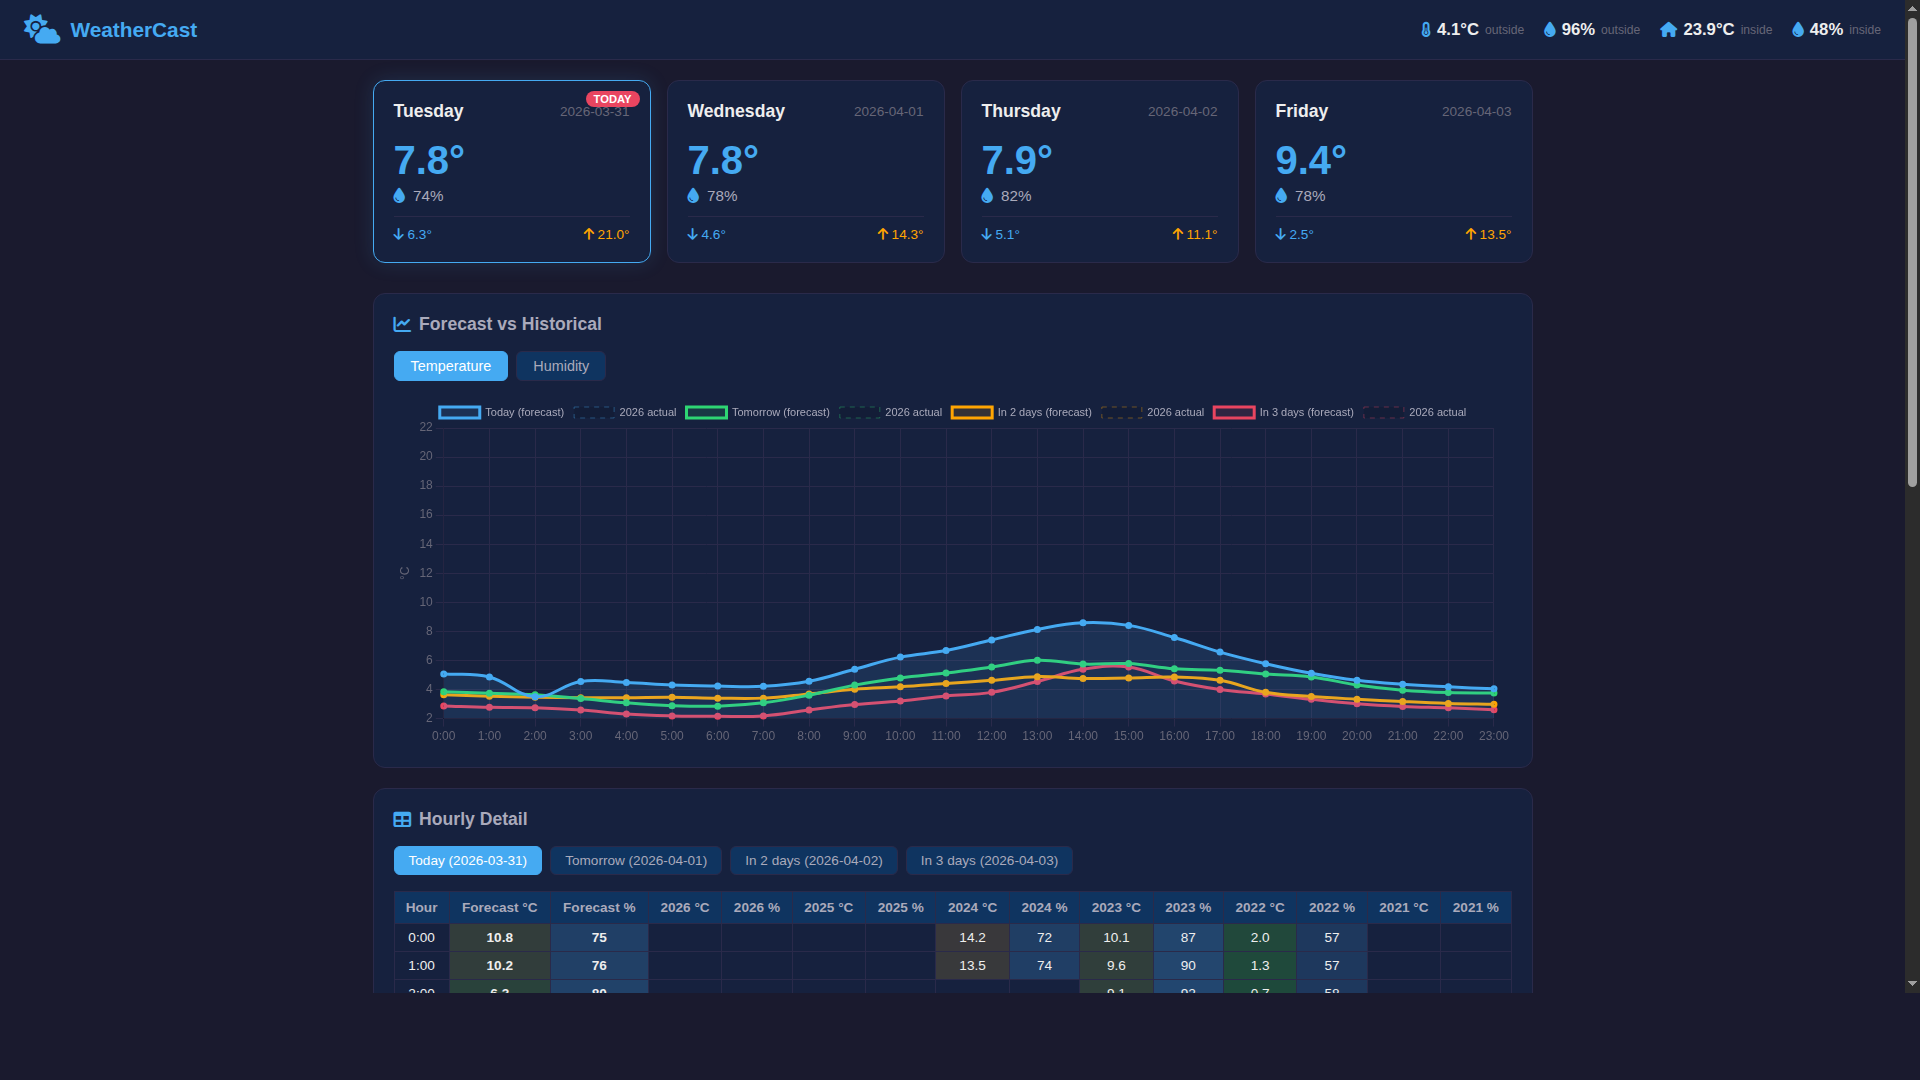The height and width of the screenshot is (1080, 1920).
Task: Click the table icon beside Hourly Detail
Action: click(x=402, y=819)
